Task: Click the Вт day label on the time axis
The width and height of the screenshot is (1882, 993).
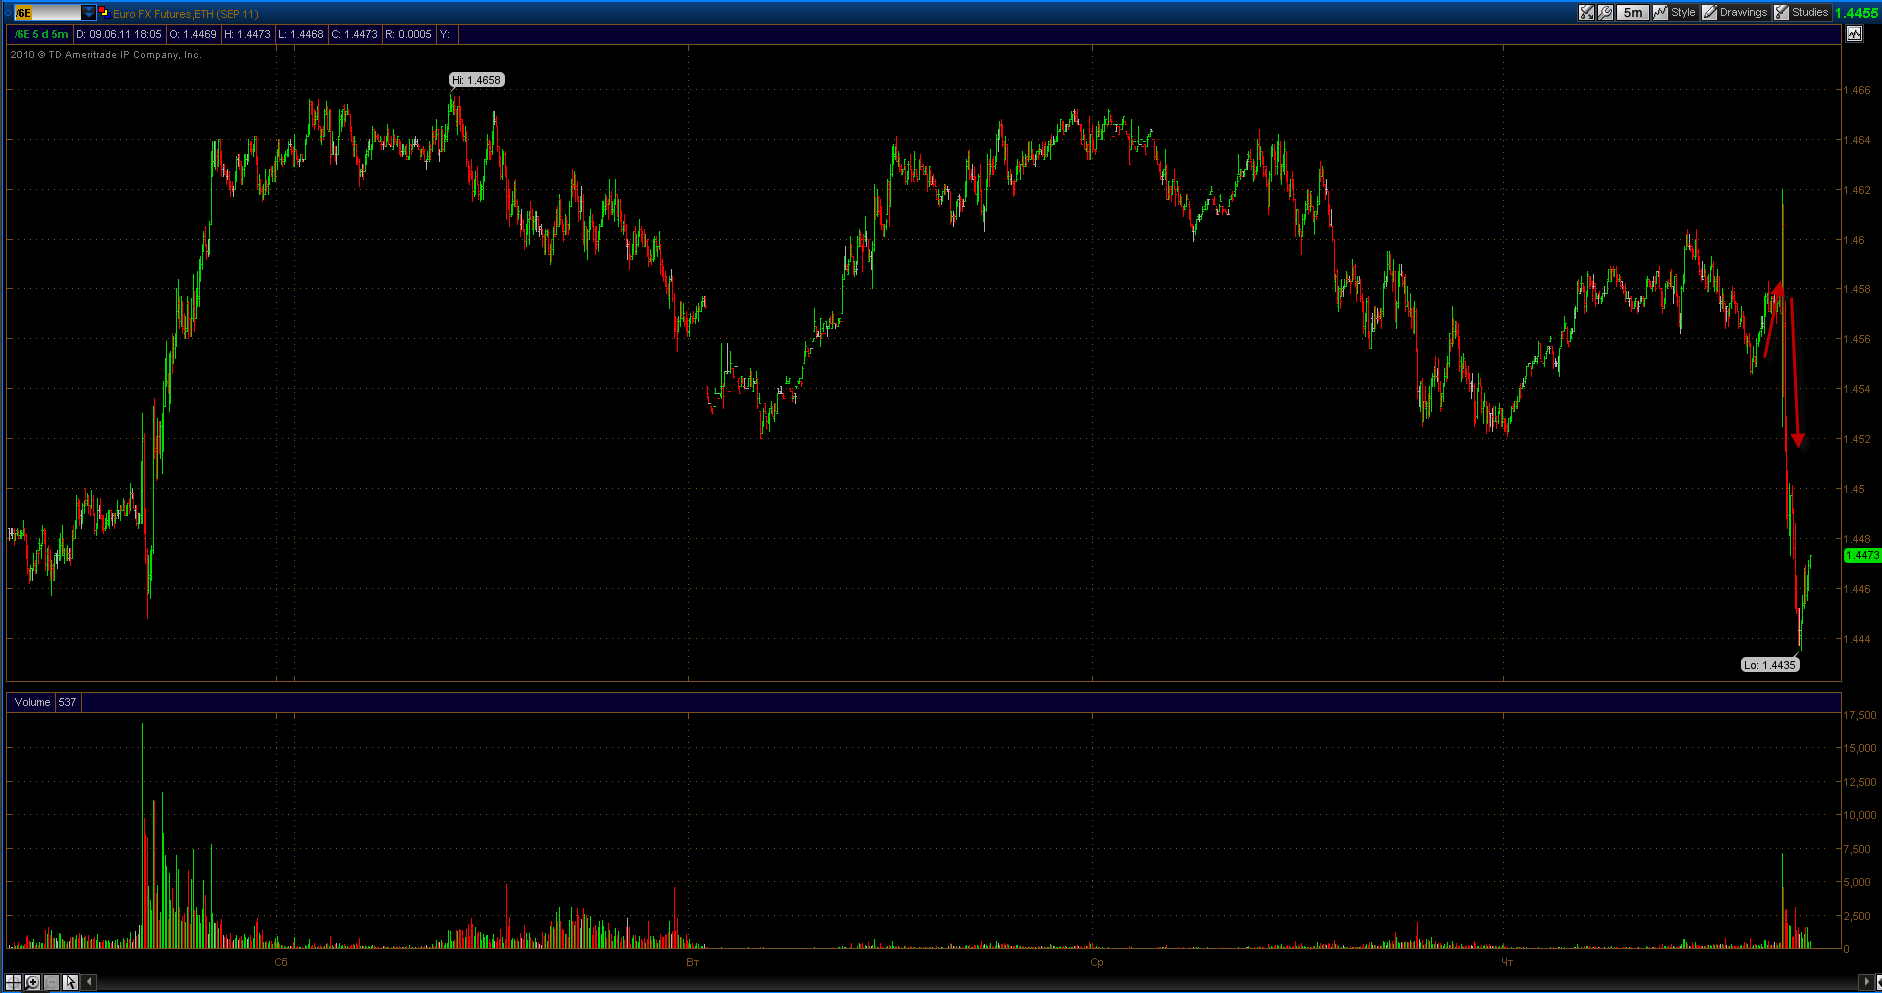Action: [693, 962]
